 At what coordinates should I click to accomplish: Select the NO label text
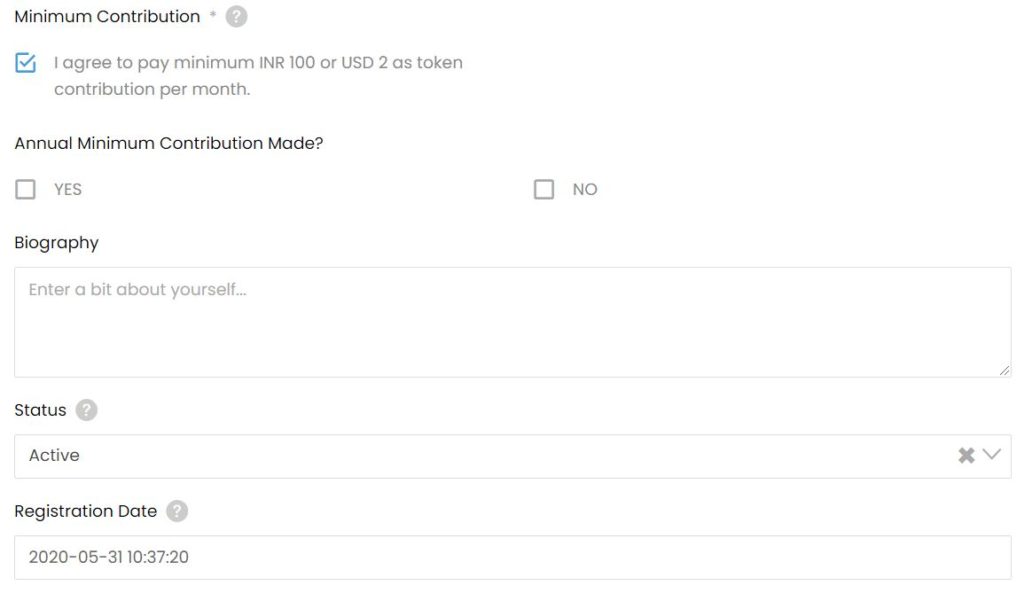[585, 189]
